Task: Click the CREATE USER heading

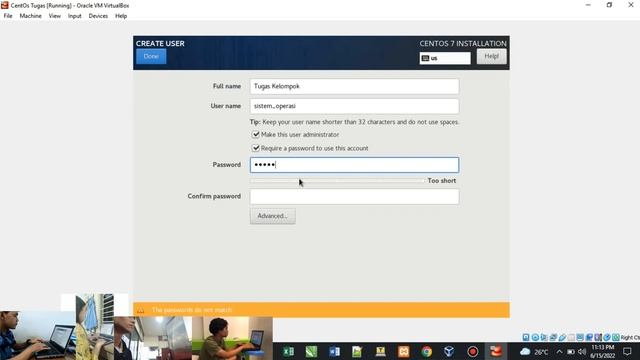Action: (x=160, y=43)
